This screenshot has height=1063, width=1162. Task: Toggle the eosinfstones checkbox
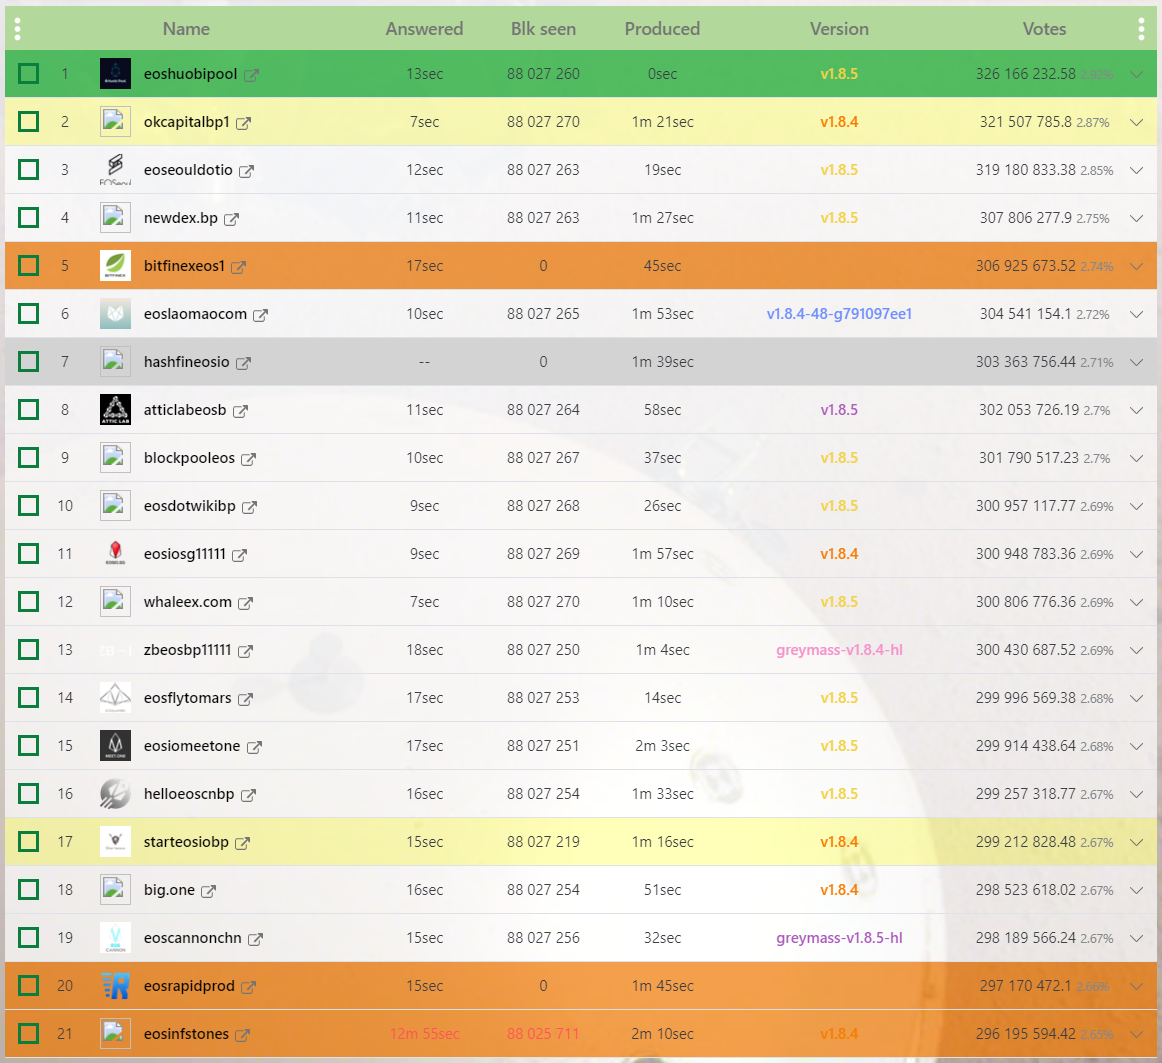coord(28,1033)
